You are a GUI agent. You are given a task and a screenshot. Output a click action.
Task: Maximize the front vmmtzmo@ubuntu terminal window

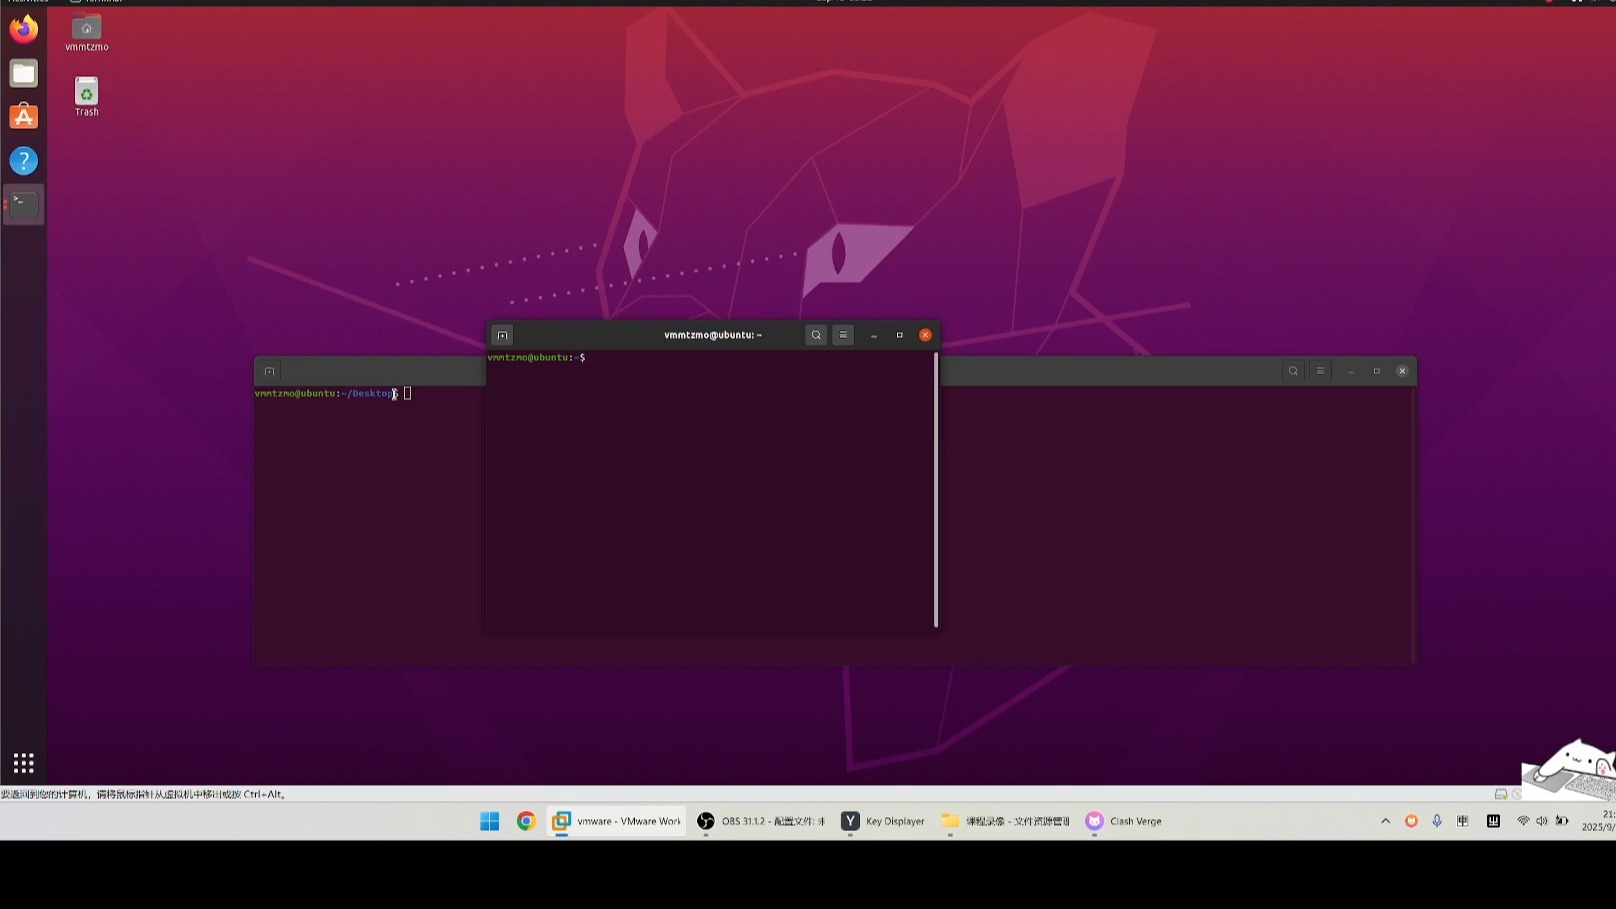click(900, 335)
